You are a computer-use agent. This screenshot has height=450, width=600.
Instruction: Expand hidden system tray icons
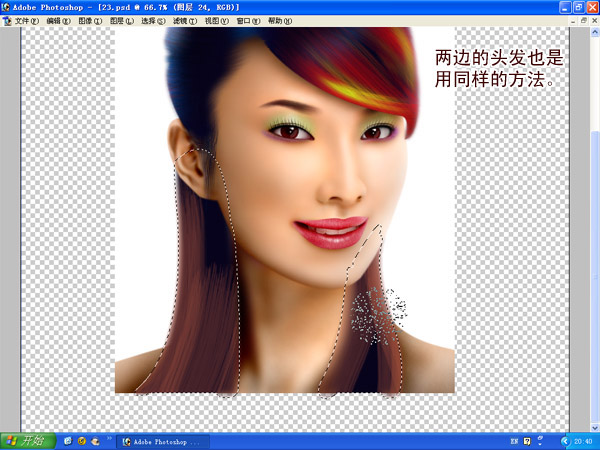[566, 442]
